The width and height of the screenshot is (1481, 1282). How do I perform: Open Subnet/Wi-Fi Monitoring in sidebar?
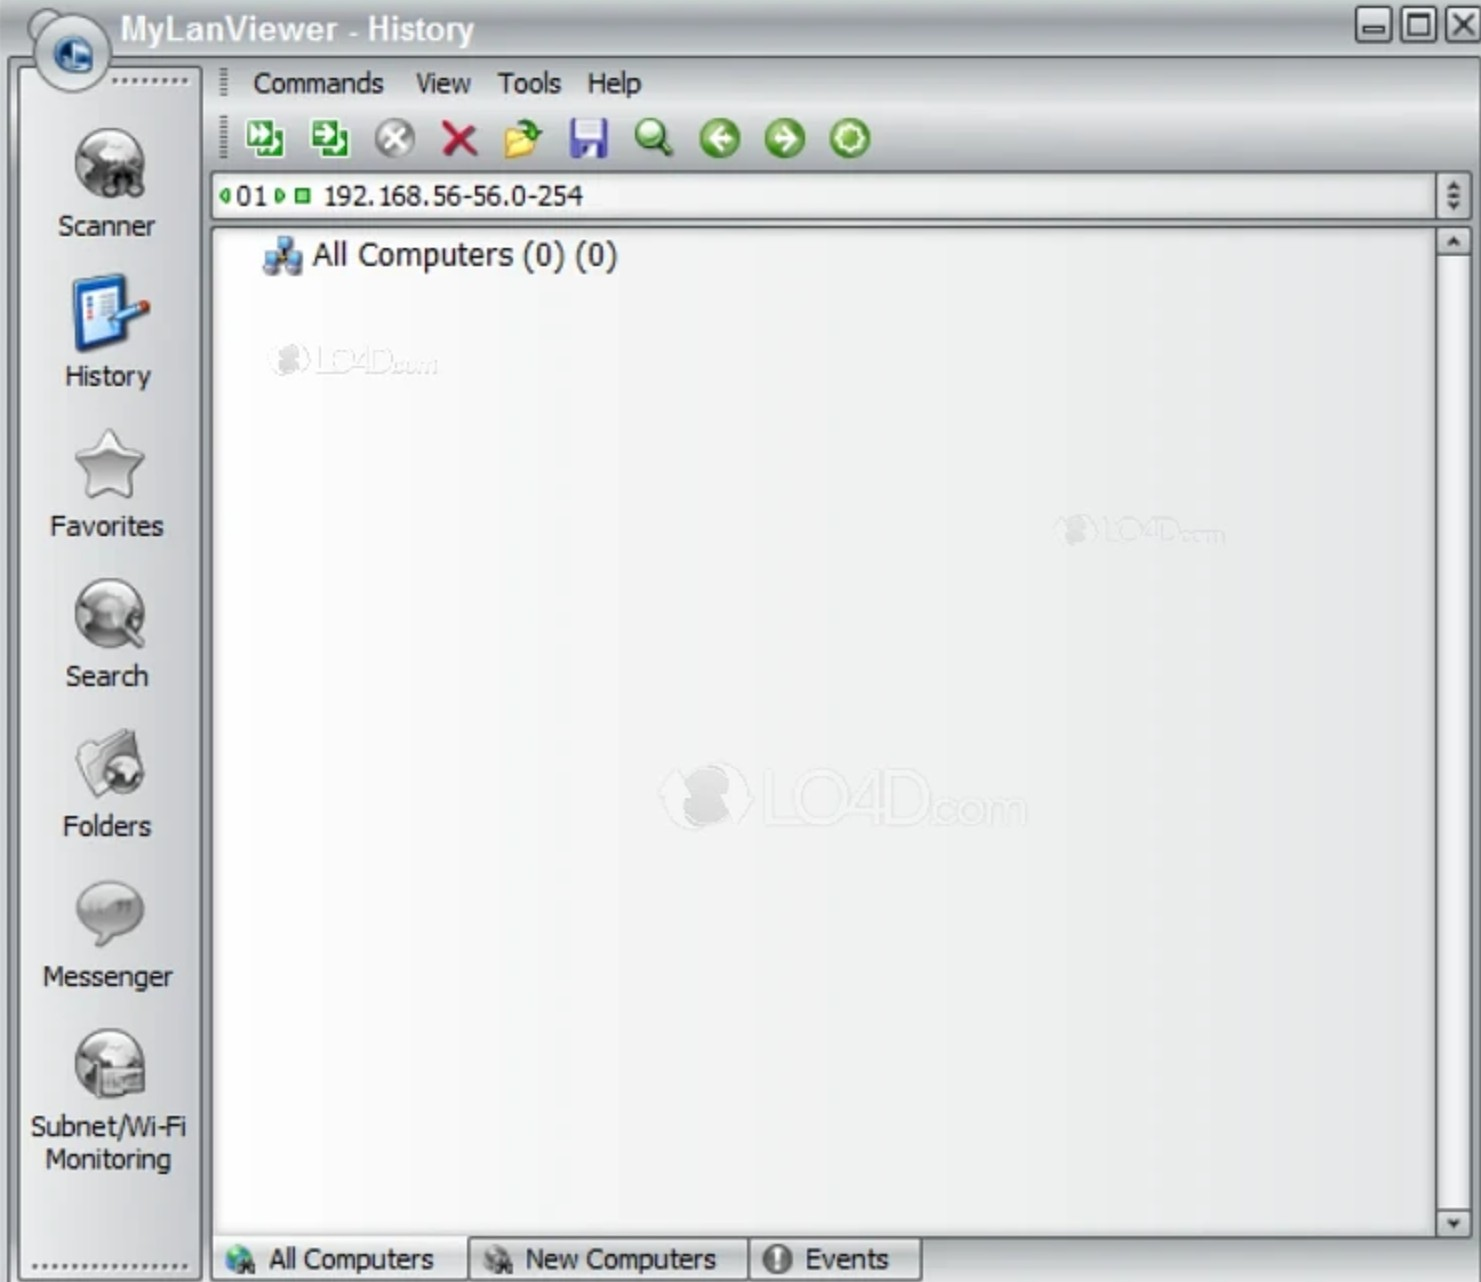(108, 1101)
